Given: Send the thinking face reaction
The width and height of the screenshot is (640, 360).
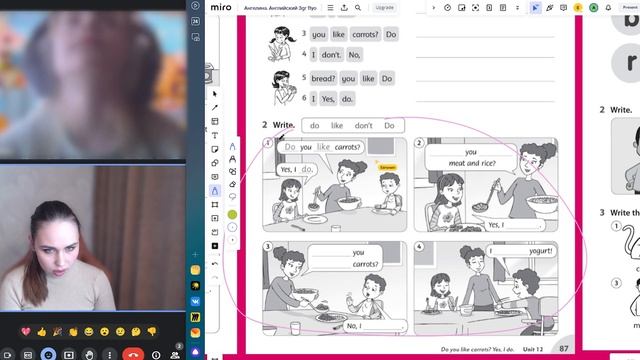Looking at the screenshot, I should [136, 331].
